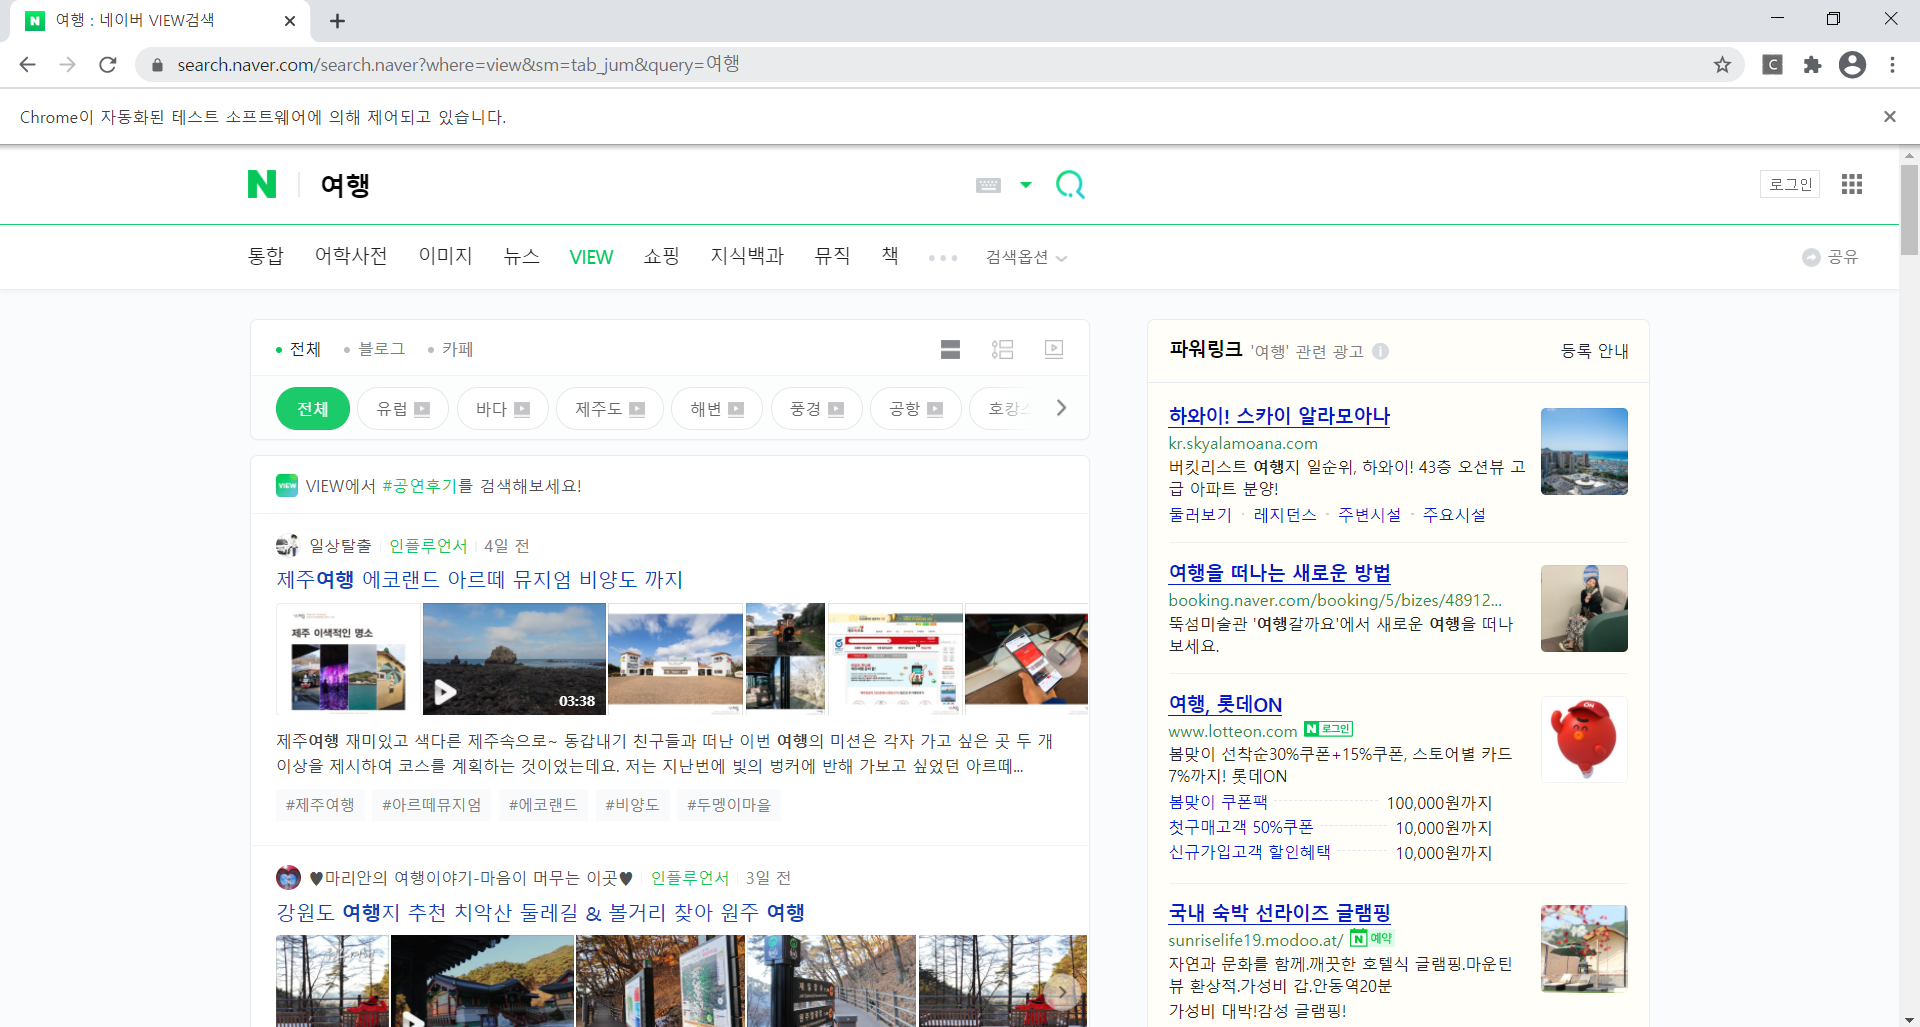Click the green Naver N logo
The image size is (1920, 1027).
(x=262, y=184)
